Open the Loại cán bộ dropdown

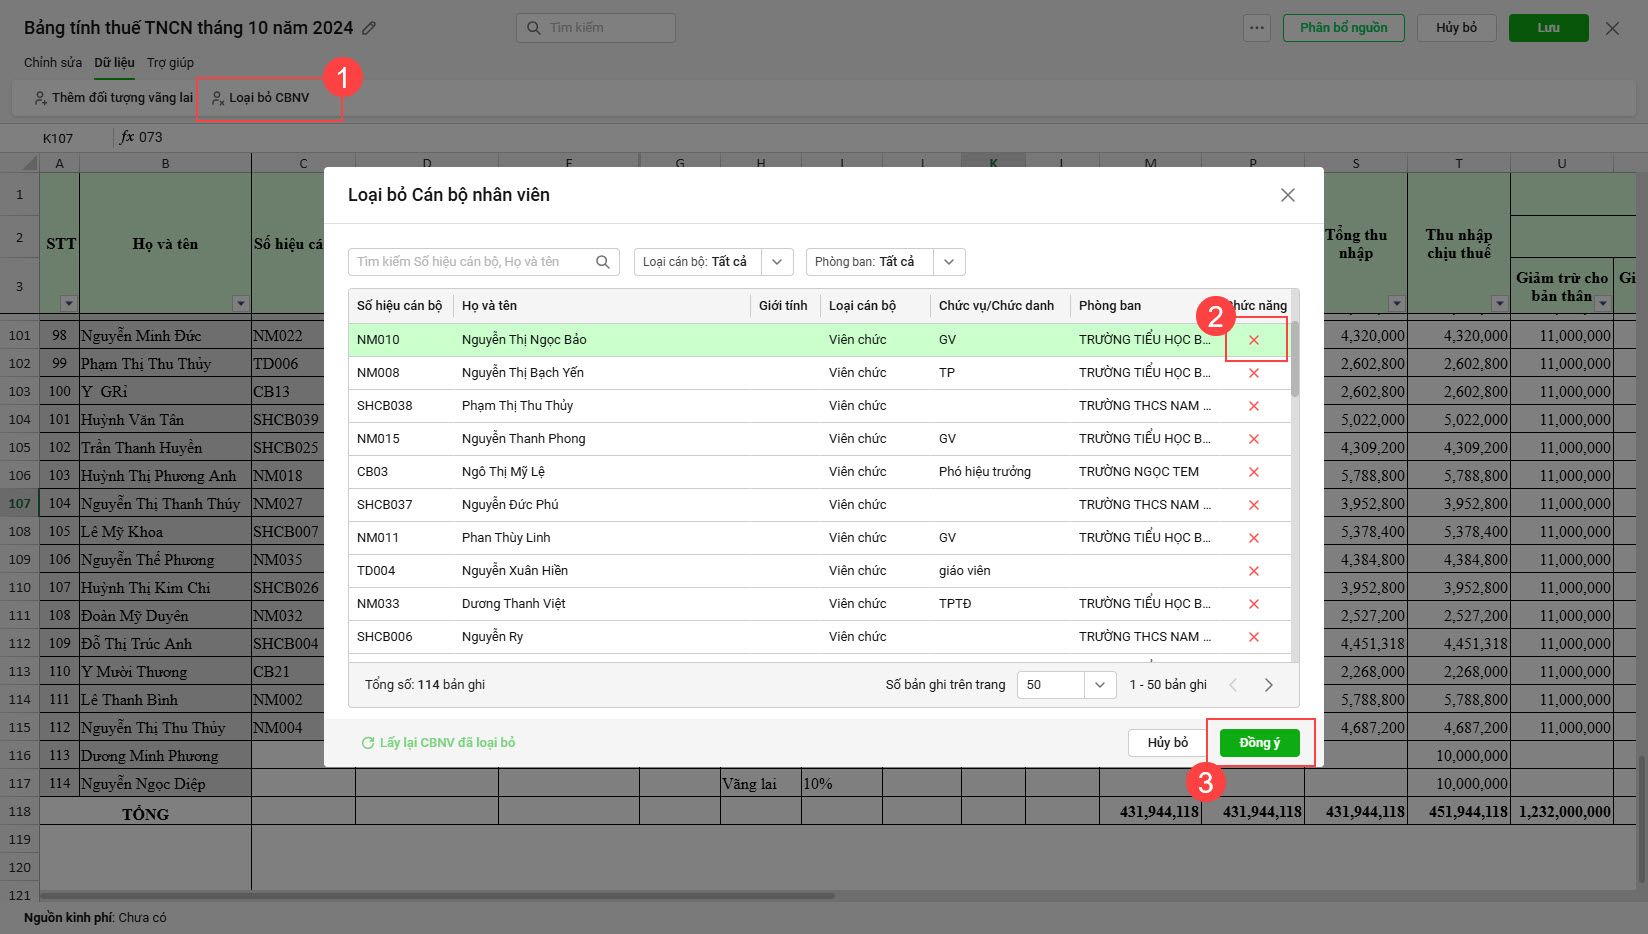pos(777,262)
